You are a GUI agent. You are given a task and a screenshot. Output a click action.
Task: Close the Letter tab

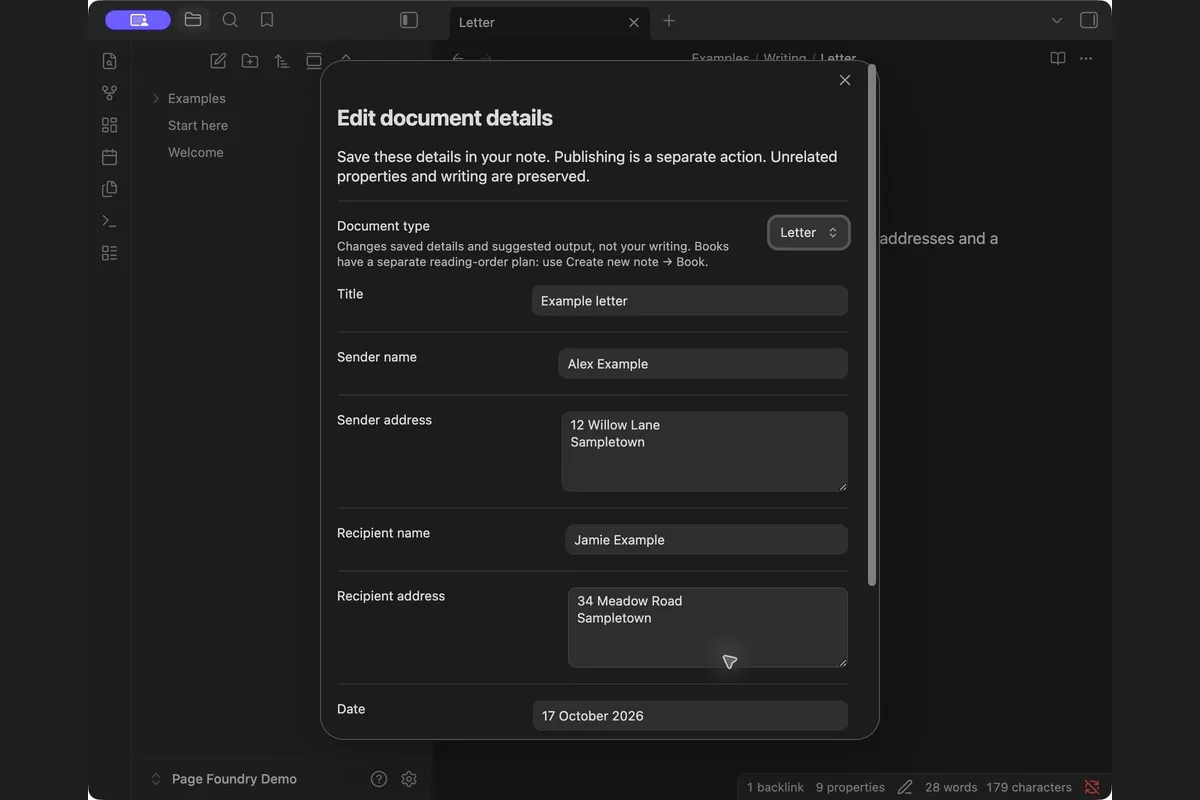click(x=634, y=22)
